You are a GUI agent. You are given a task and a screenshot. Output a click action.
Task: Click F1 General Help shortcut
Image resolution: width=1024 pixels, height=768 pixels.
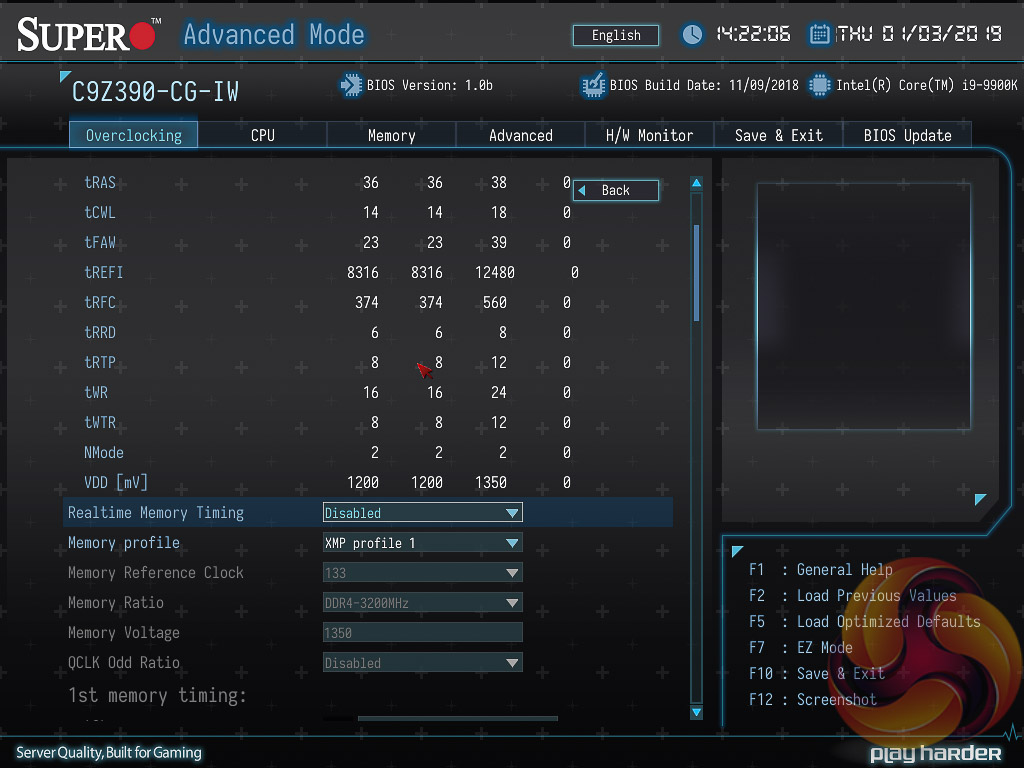[820, 569]
